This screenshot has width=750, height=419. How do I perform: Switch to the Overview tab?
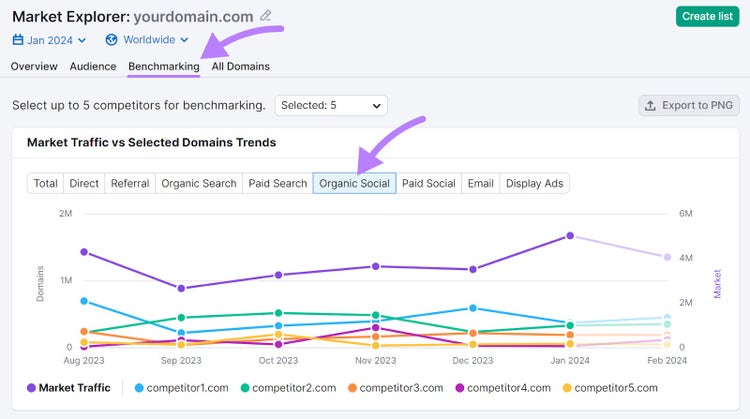pyautogui.click(x=34, y=66)
